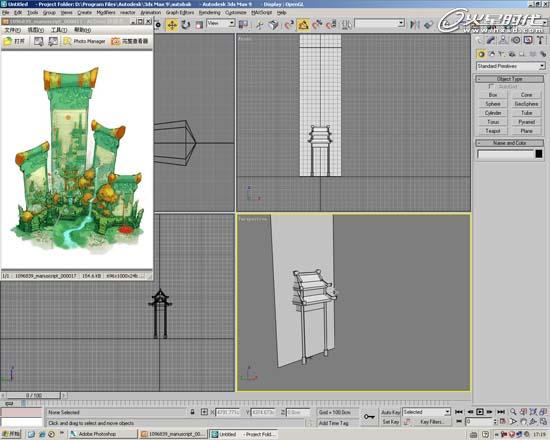The width and height of the screenshot is (550, 440).
Task: Open the Hierarchy panel tab
Action: click(503, 41)
